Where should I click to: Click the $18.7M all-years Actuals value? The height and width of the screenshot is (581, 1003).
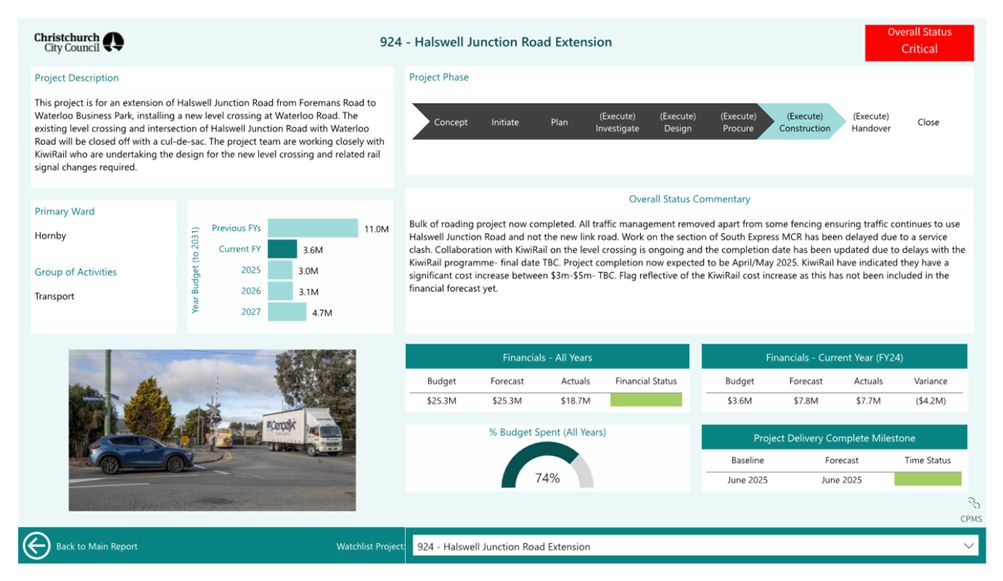575,401
